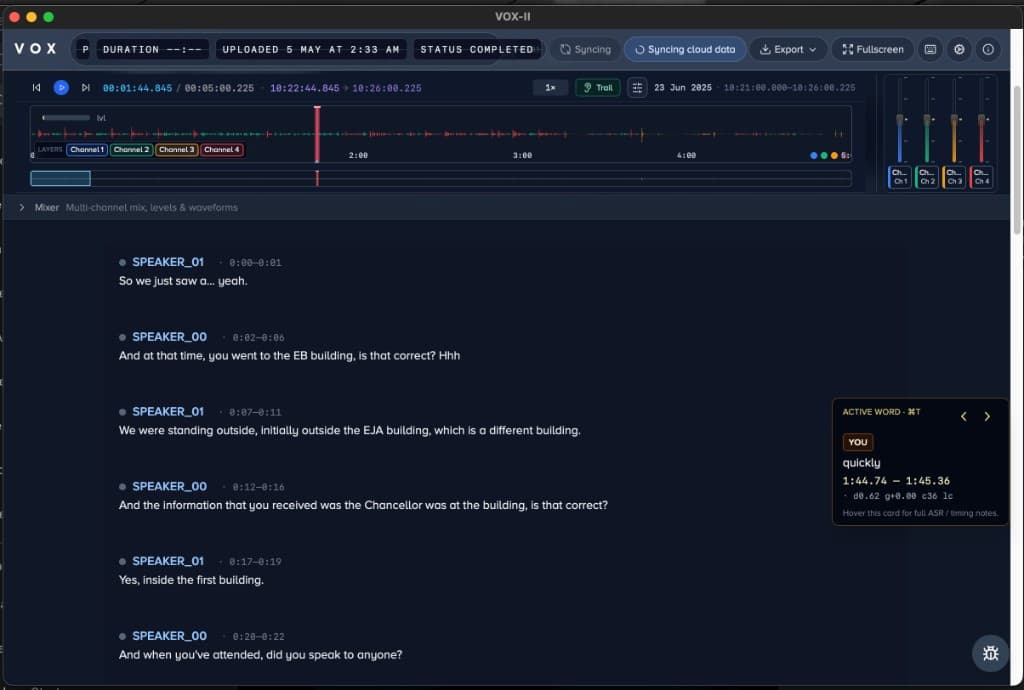
Task: Toggle the Trail option
Action: pos(598,87)
